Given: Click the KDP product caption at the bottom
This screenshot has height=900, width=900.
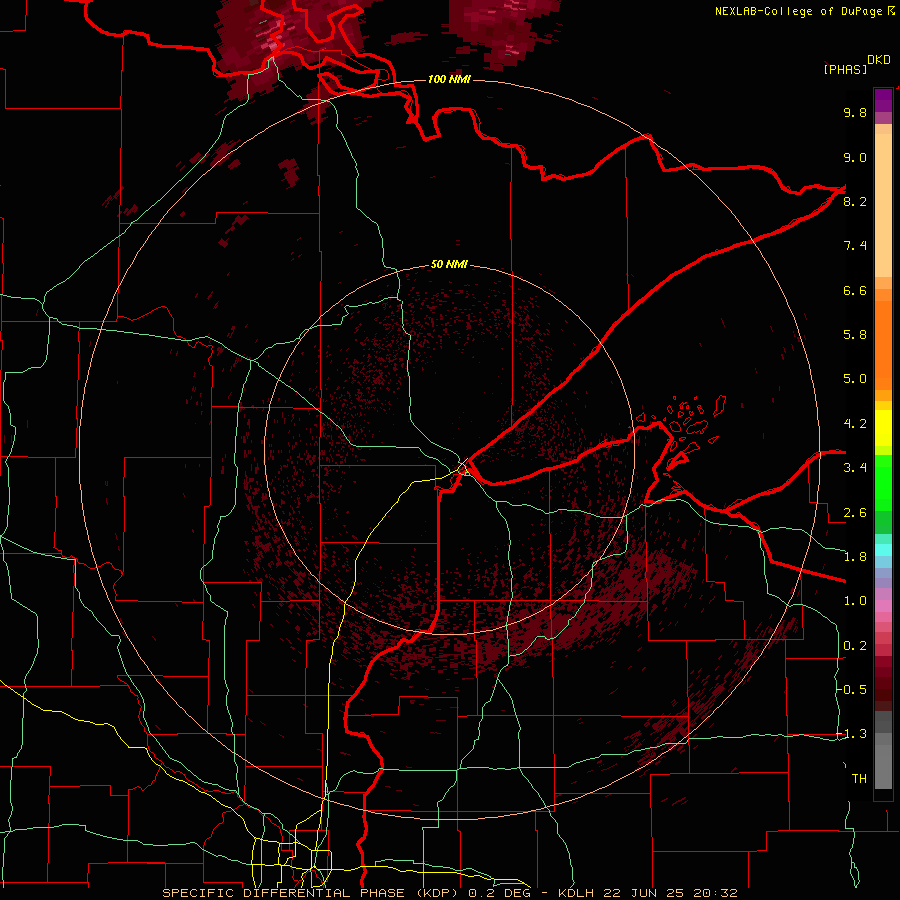Looking at the screenshot, I should pos(449,893).
